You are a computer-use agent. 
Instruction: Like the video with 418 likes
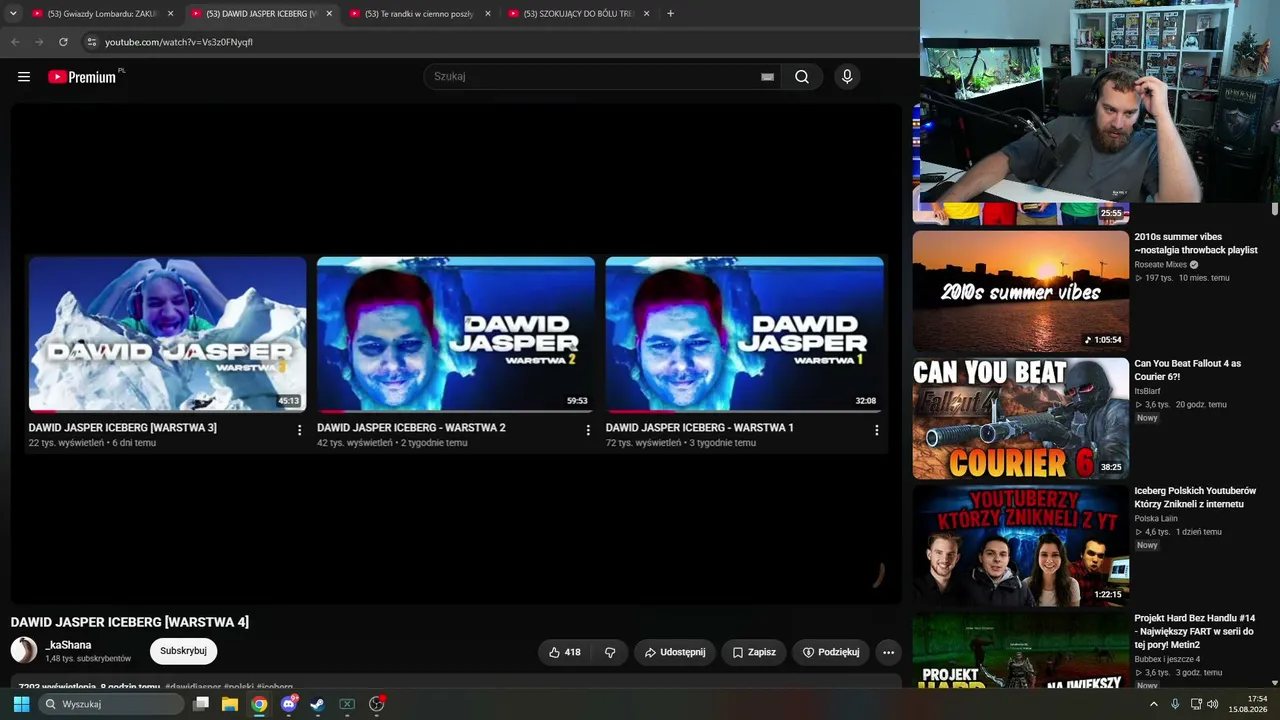(564, 652)
